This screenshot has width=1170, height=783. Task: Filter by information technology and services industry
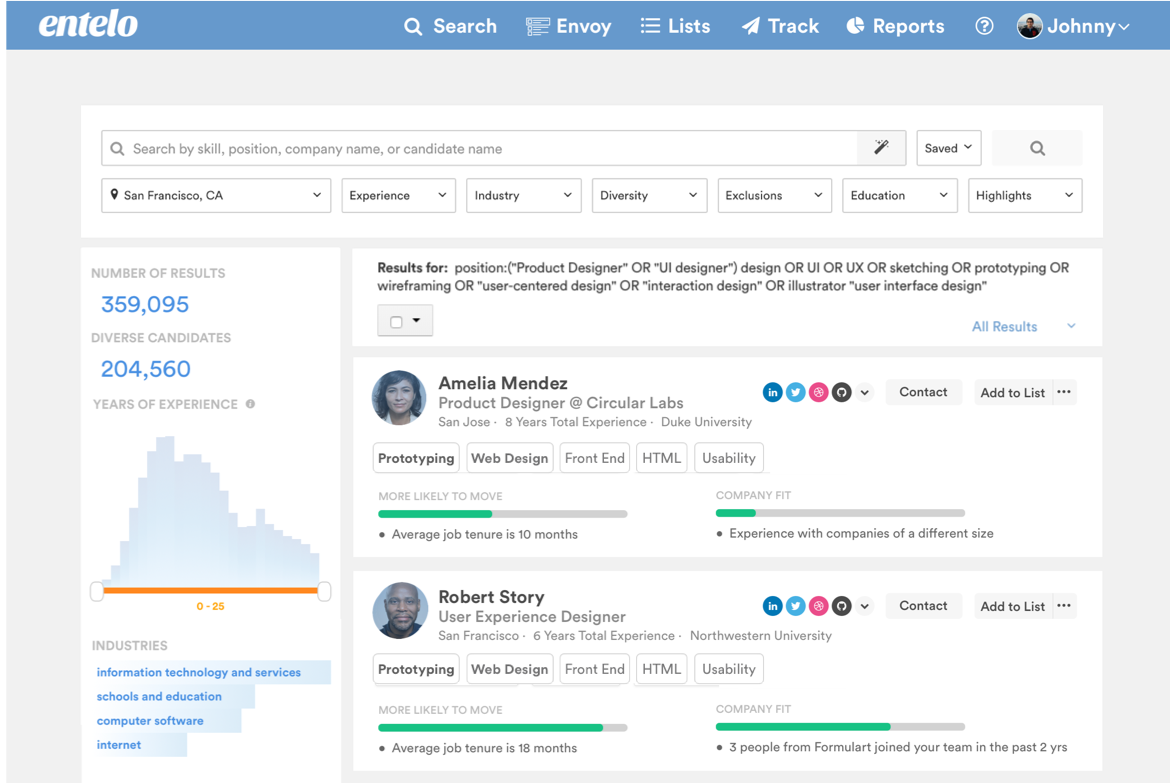pyautogui.click(x=199, y=673)
